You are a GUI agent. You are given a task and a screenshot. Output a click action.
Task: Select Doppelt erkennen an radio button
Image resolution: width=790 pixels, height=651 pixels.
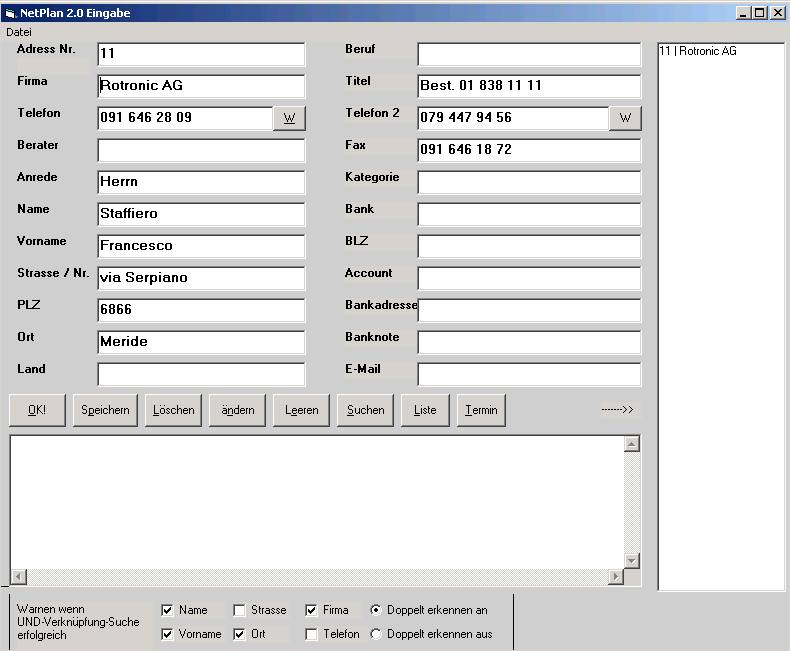375,610
